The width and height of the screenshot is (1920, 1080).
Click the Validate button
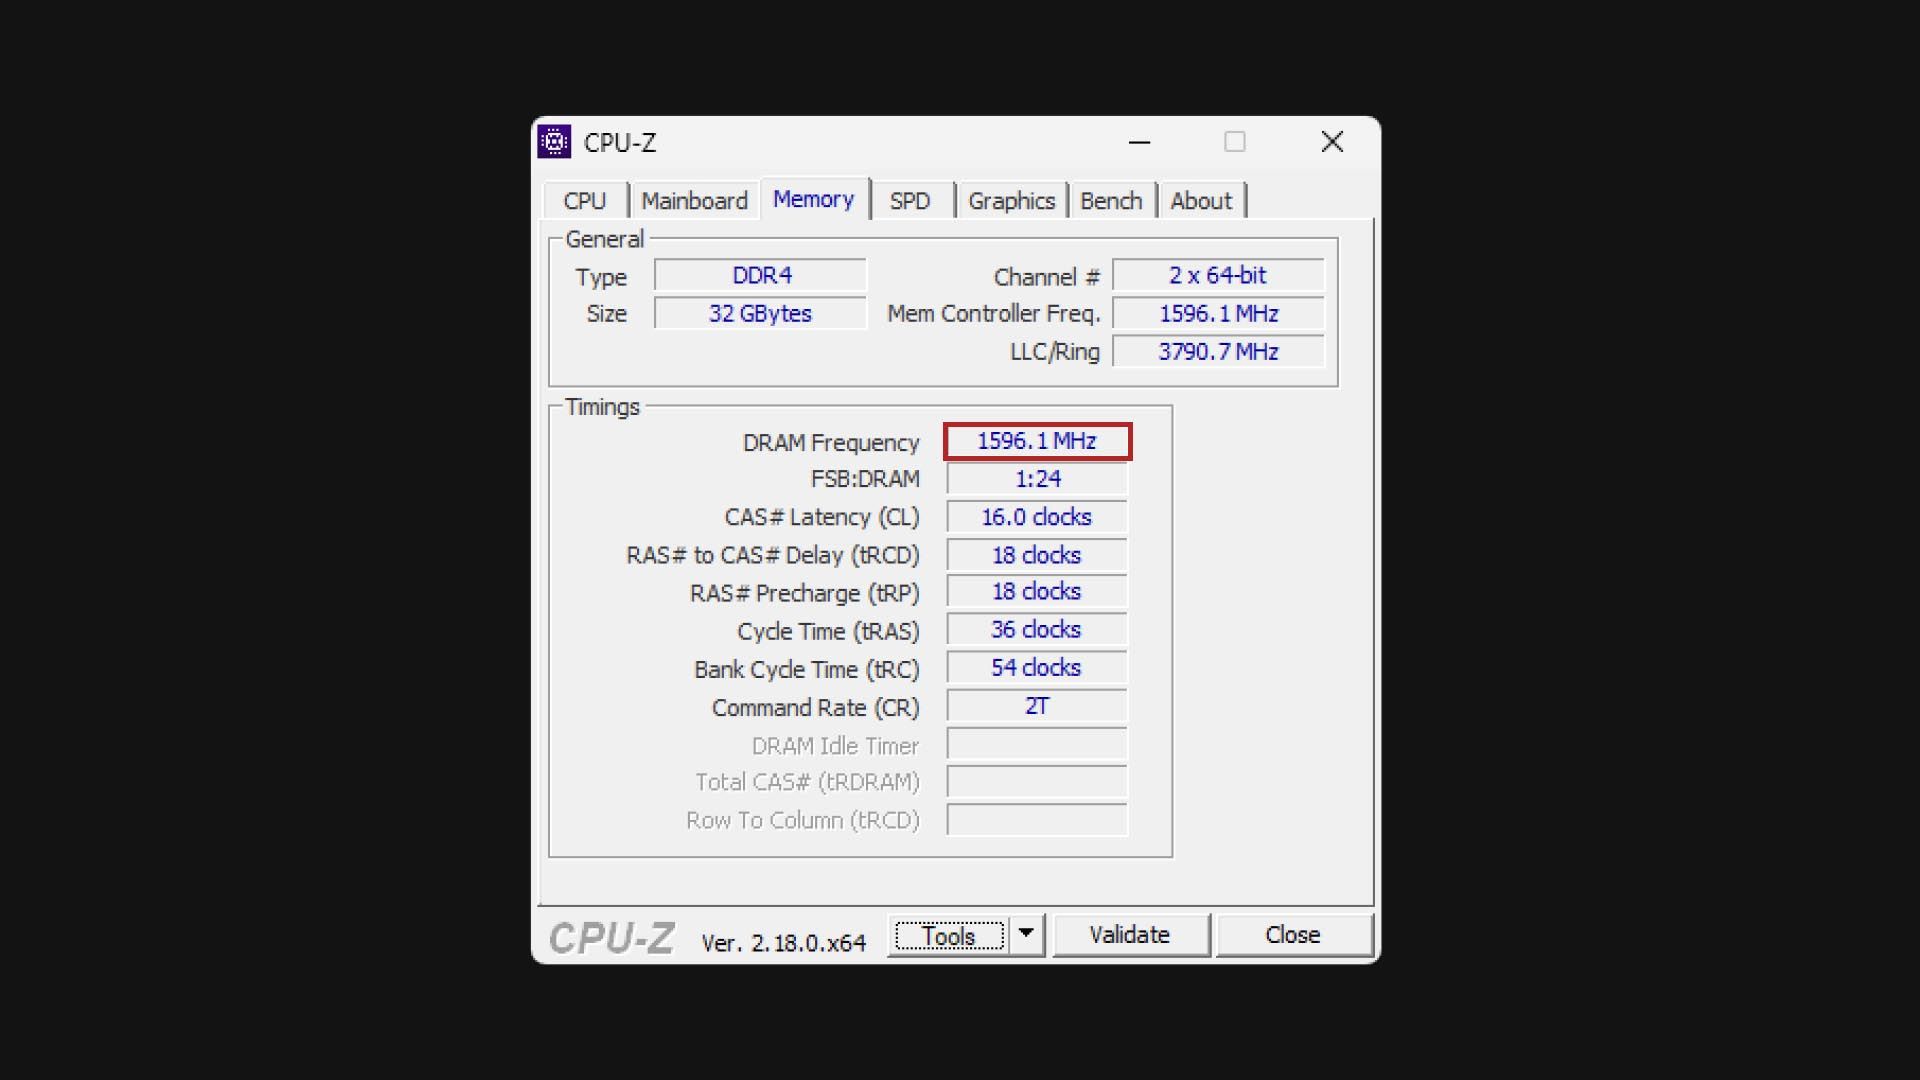pos(1129,935)
